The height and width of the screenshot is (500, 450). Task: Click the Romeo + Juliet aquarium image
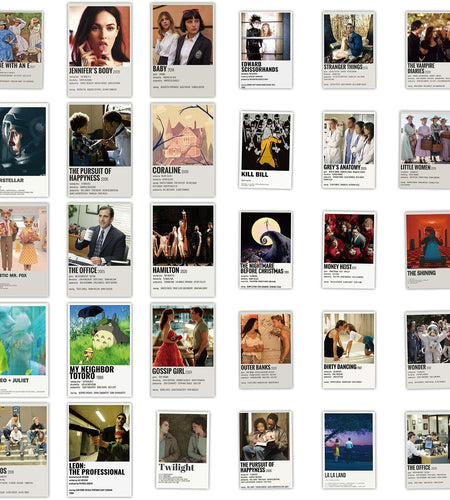[23, 341]
